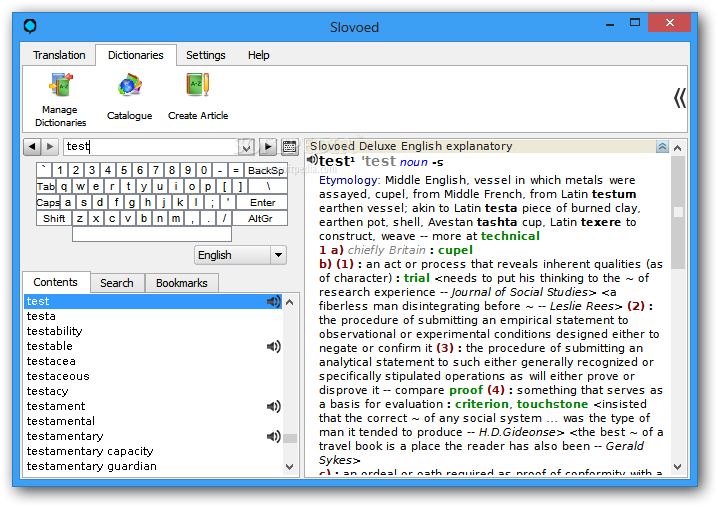The height and width of the screenshot is (507, 718).
Task: Go forward in search history
Action: coord(50,147)
